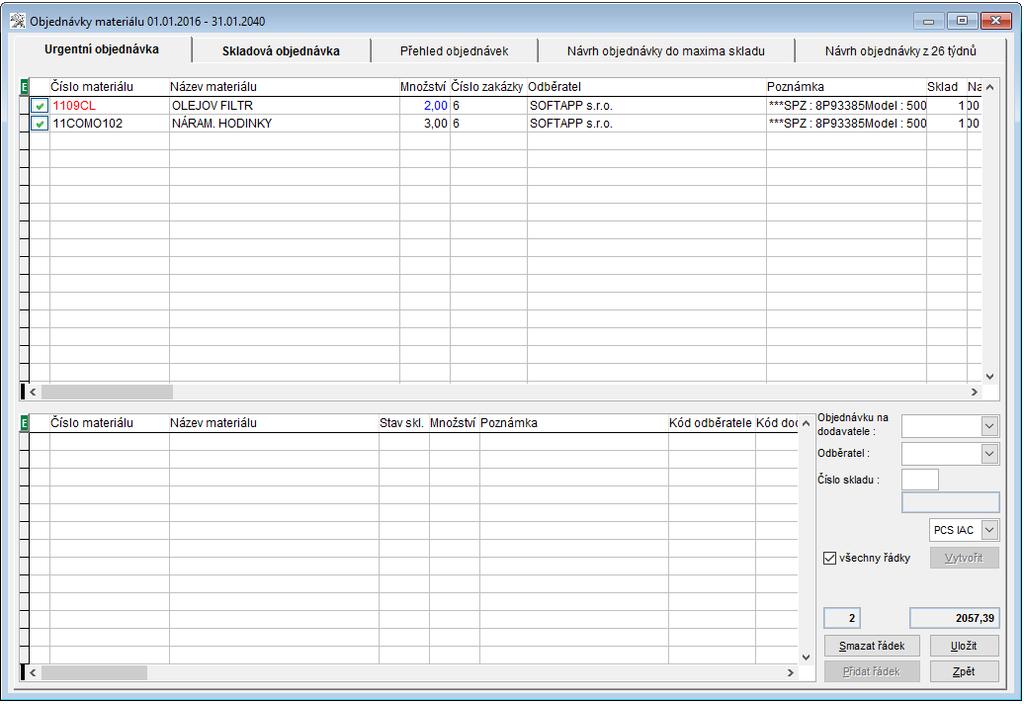1024x704 pixels.
Task: Open the 'Odběratel' dropdown on the right
Action: 989,453
